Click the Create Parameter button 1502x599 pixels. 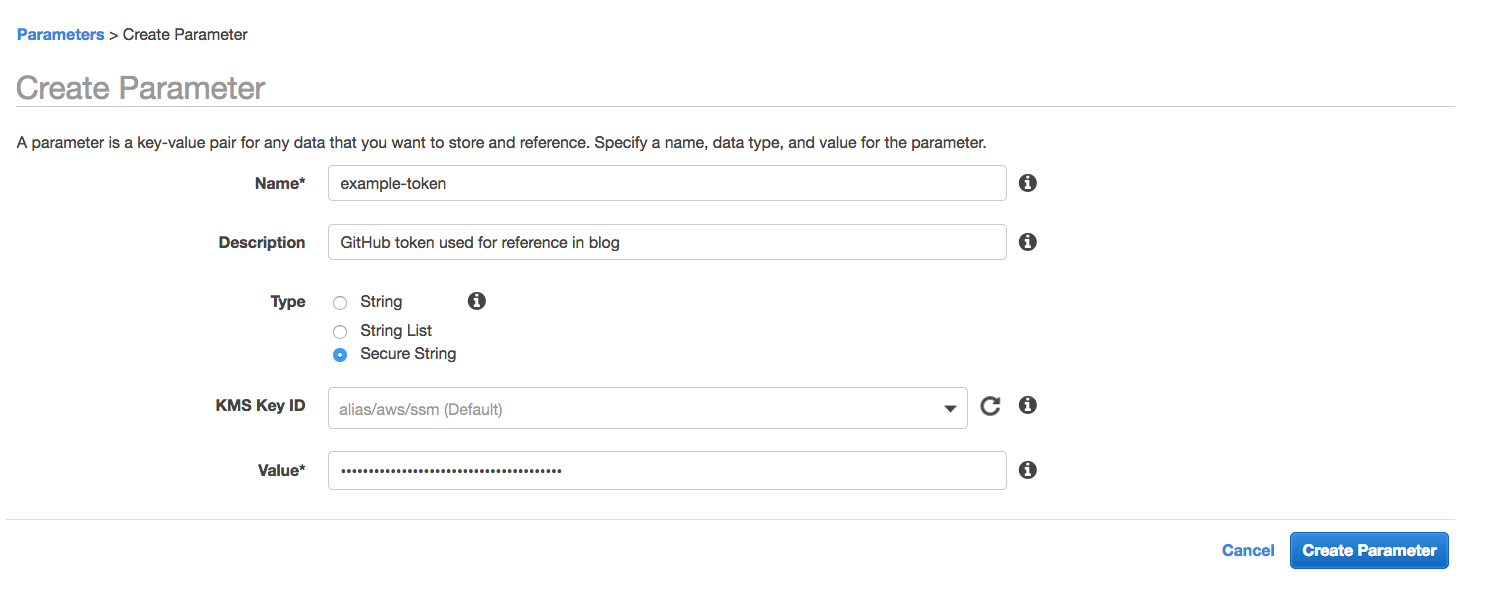pos(1369,550)
